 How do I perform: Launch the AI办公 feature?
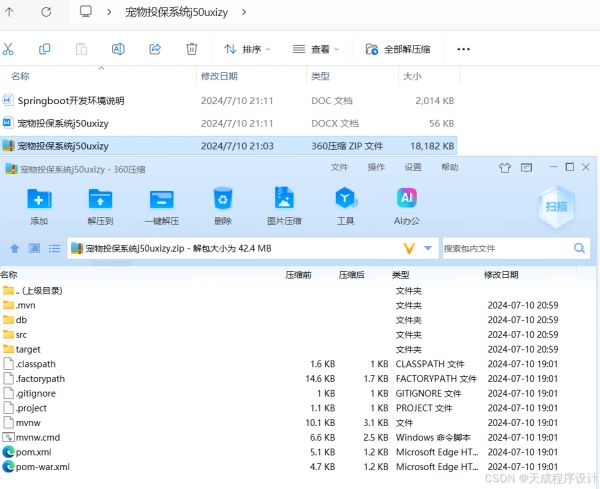click(x=407, y=200)
